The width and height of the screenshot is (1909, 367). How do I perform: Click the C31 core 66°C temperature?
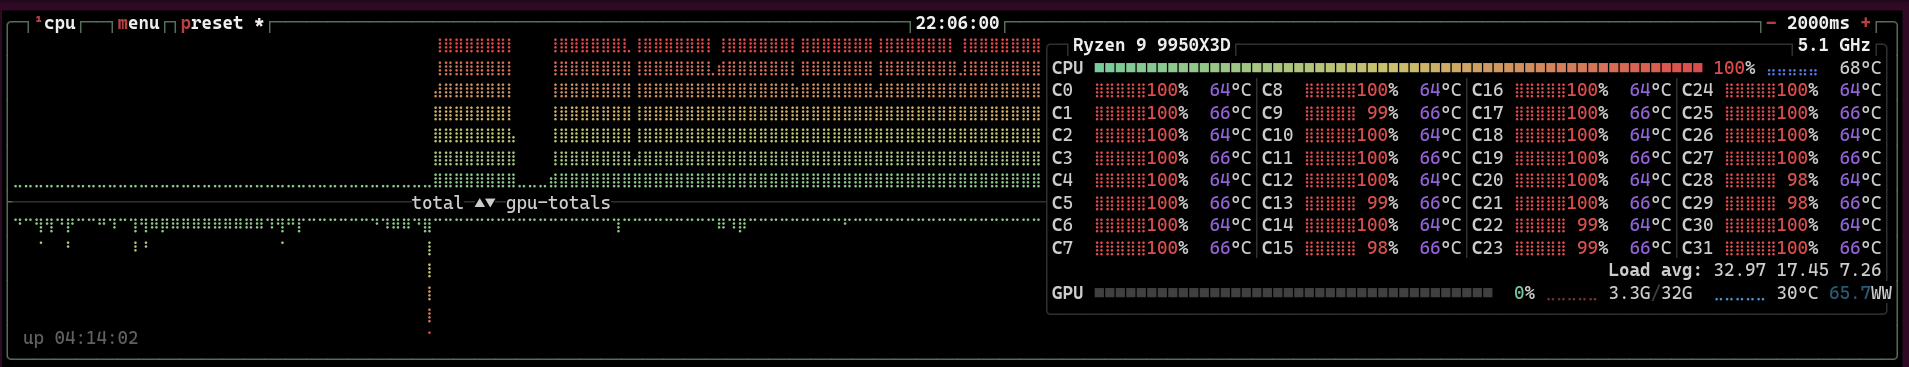[1860, 248]
